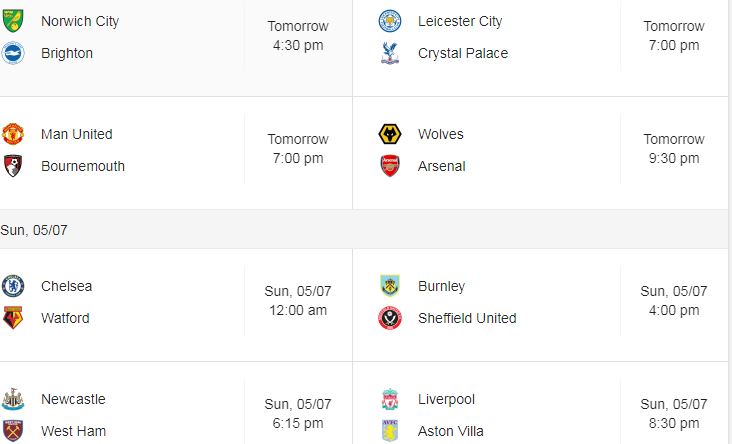Open the Liverpool vs Aston Villa 8:30 pm time
732x444 pixels.
674,423
